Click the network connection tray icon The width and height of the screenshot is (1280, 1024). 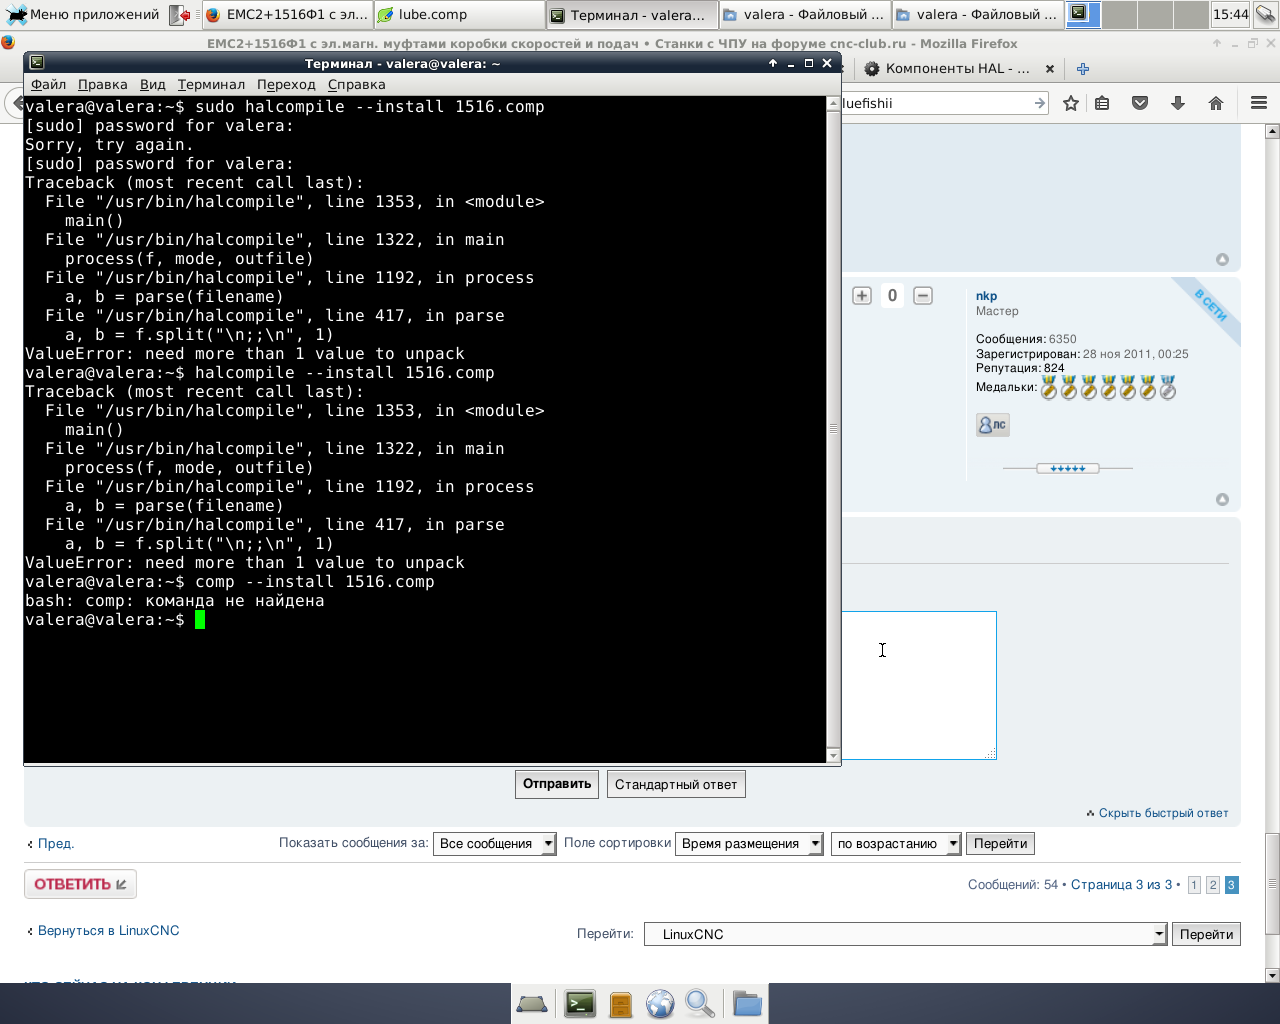pos(1266,14)
